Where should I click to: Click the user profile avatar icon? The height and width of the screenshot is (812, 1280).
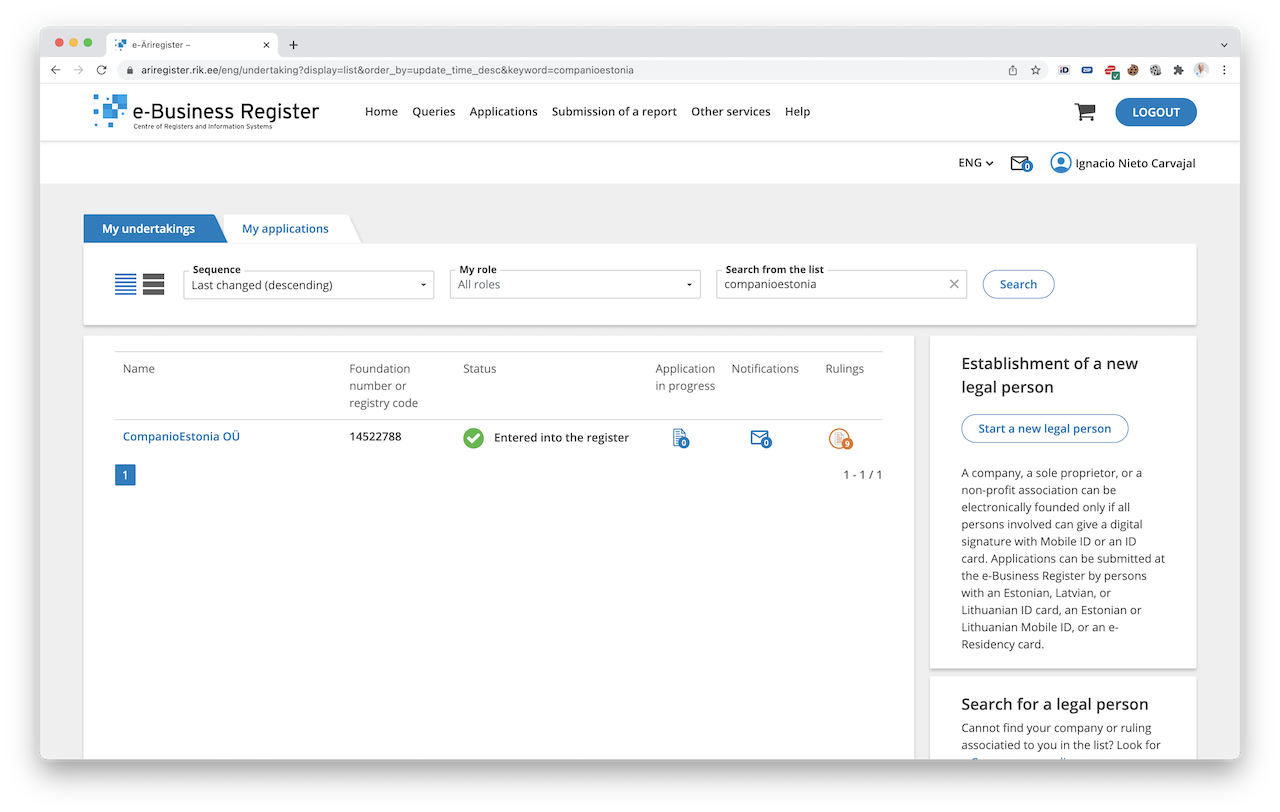(x=1061, y=163)
